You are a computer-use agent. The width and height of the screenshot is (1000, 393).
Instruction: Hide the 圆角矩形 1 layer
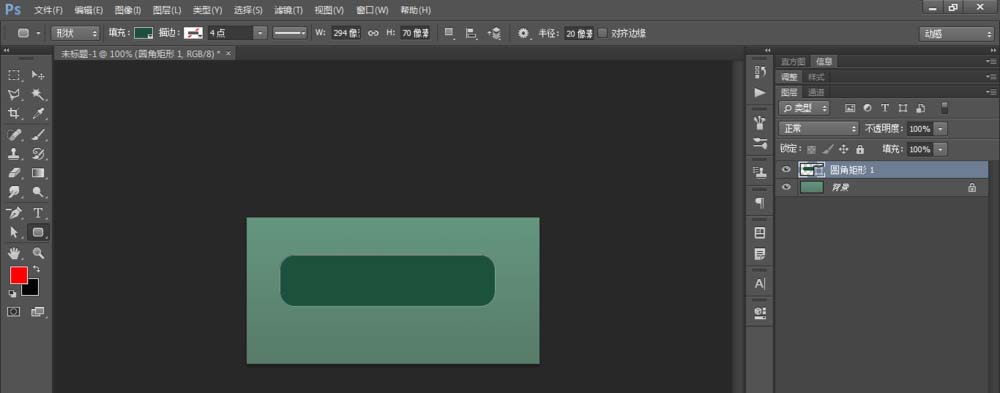(786, 170)
